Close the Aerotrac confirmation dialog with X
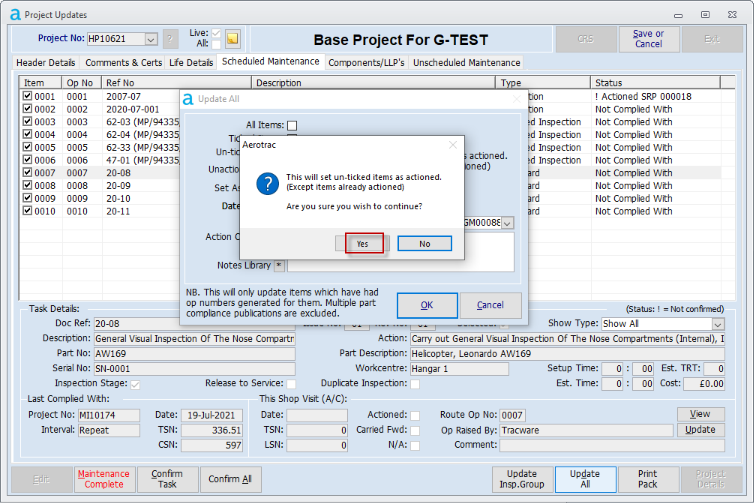The height and width of the screenshot is (503, 754). (x=452, y=145)
